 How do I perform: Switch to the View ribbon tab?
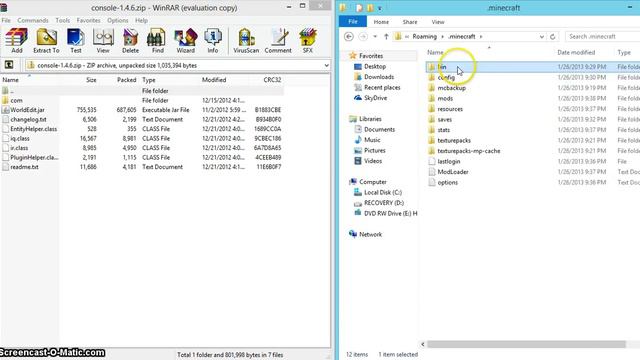(438, 22)
